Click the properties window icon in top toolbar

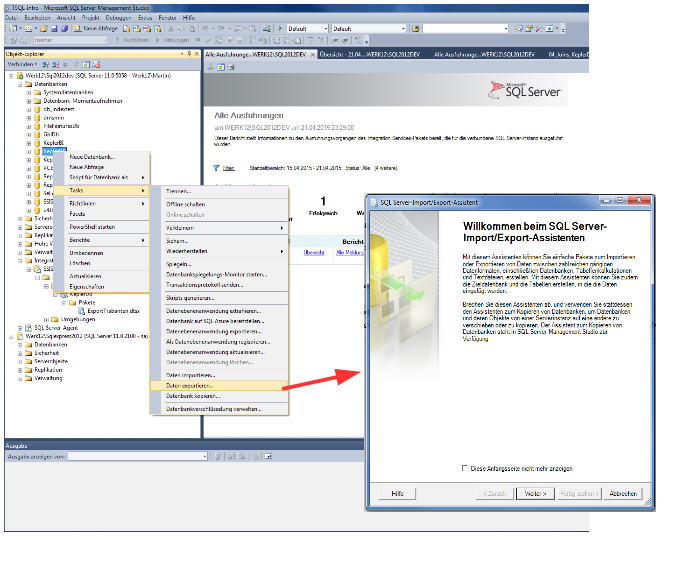tap(529, 29)
